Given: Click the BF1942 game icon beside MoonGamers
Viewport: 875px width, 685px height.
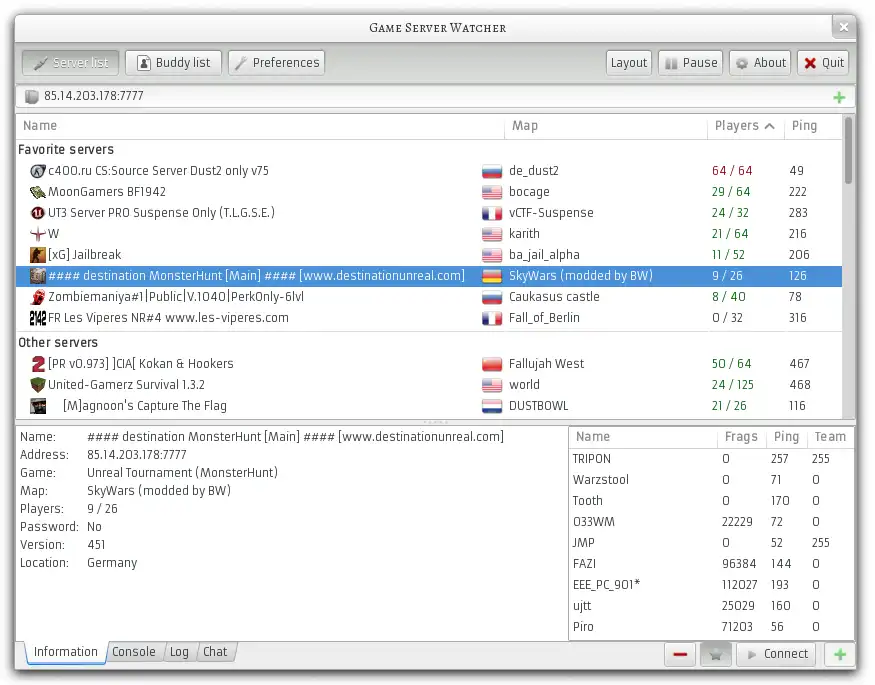Looking at the screenshot, I should pos(37,192).
